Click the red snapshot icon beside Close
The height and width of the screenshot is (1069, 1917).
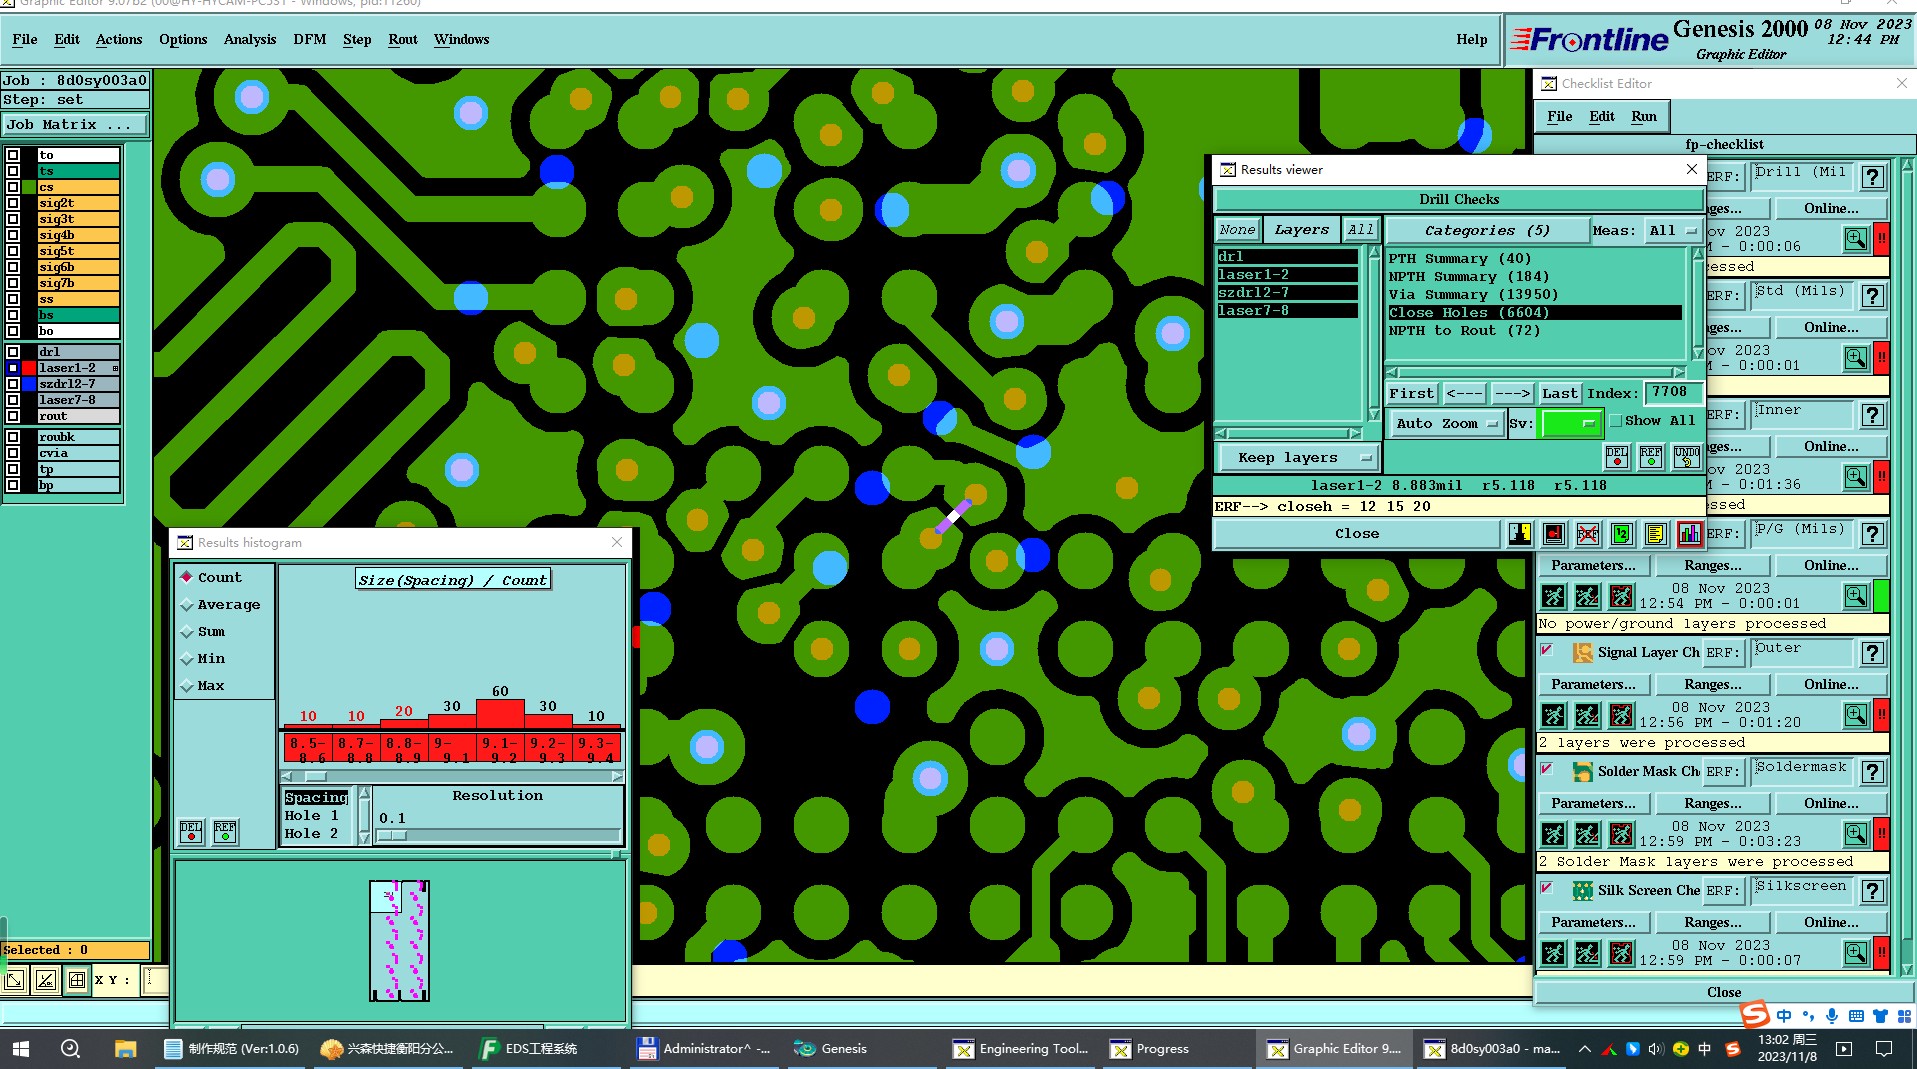tap(1554, 534)
